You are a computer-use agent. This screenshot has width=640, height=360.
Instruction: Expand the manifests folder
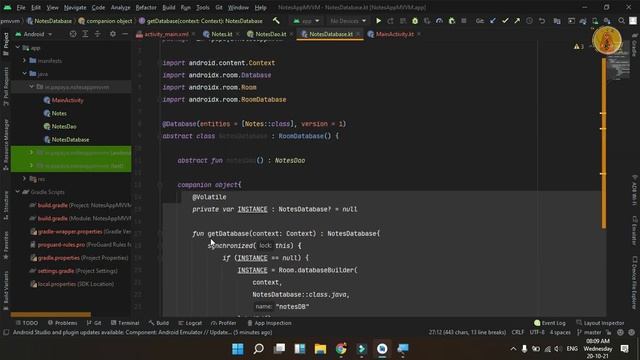[x=24, y=60]
